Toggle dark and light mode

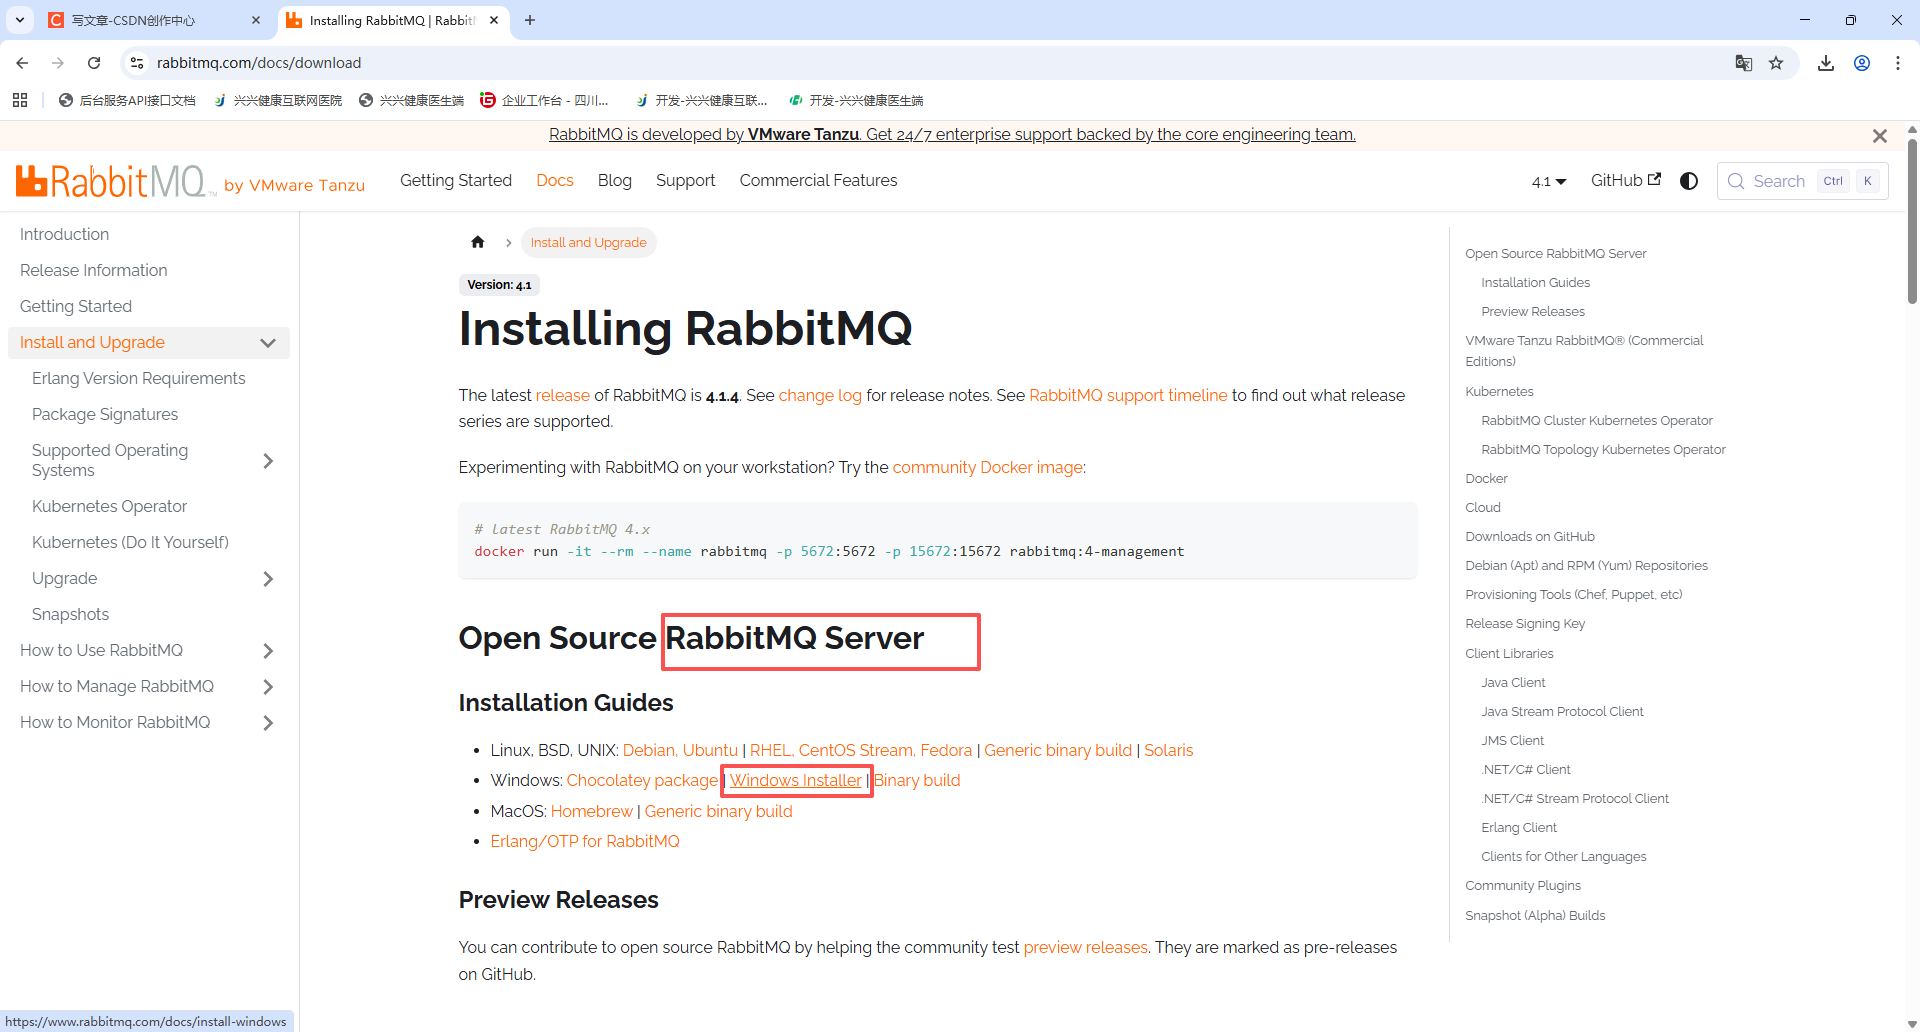tap(1689, 181)
